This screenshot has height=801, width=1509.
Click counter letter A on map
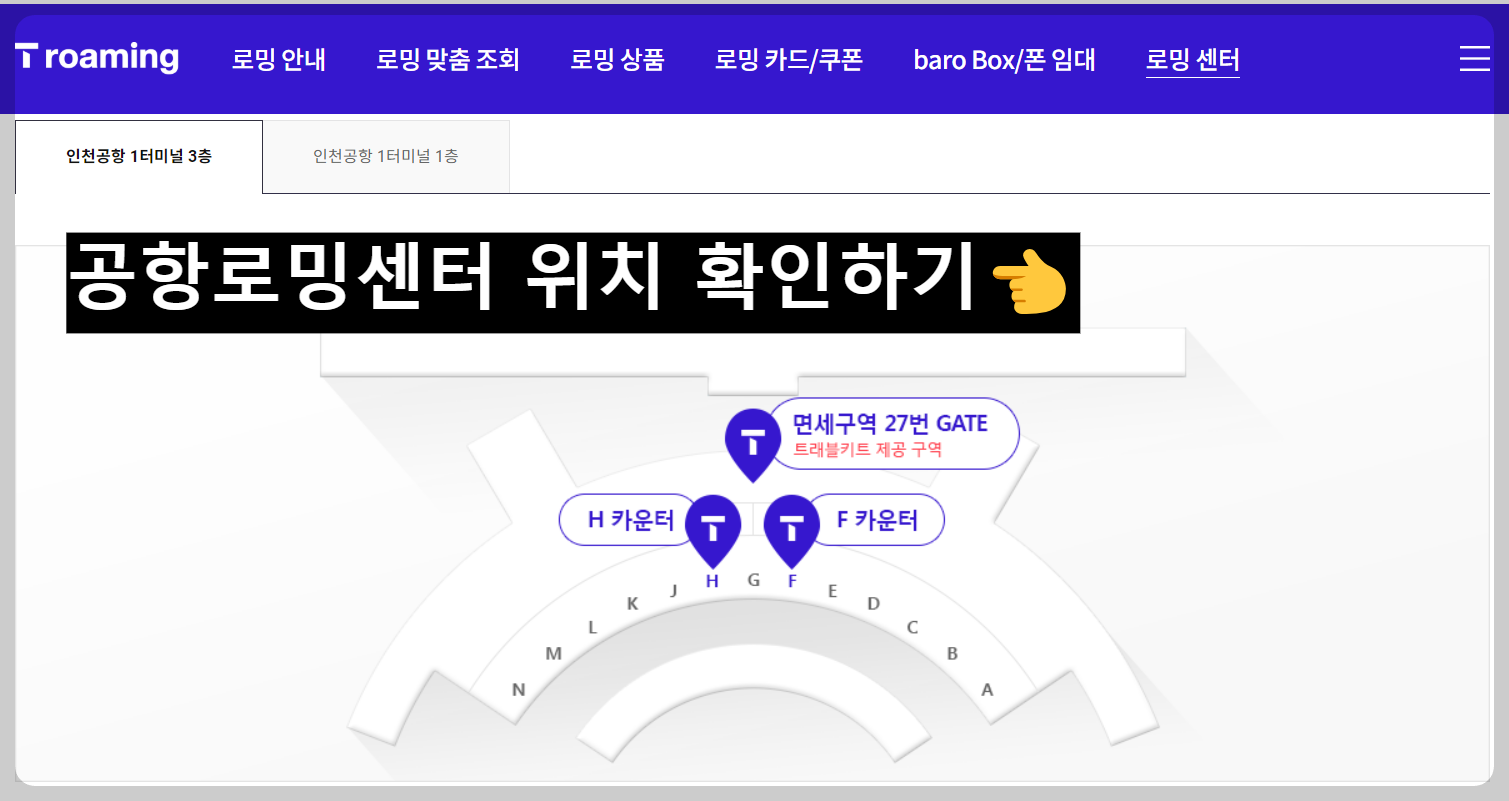(987, 689)
